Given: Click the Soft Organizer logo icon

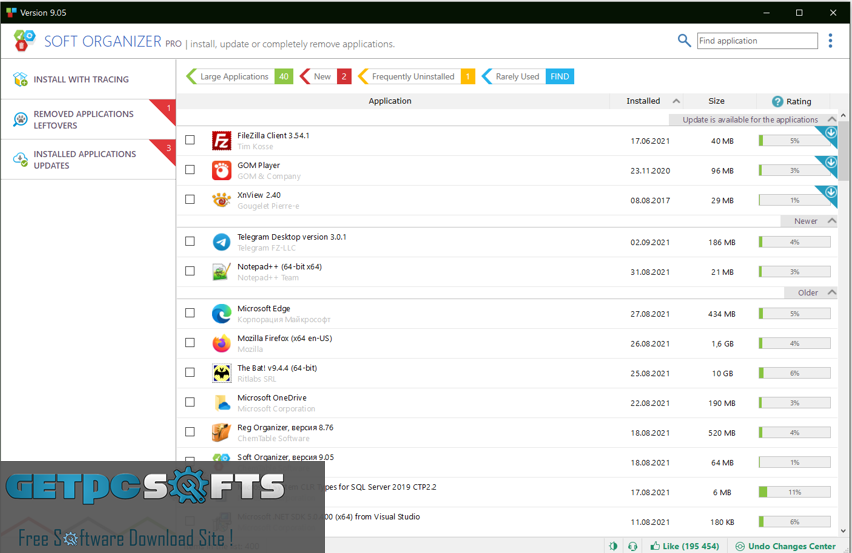Looking at the screenshot, I should pos(24,41).
